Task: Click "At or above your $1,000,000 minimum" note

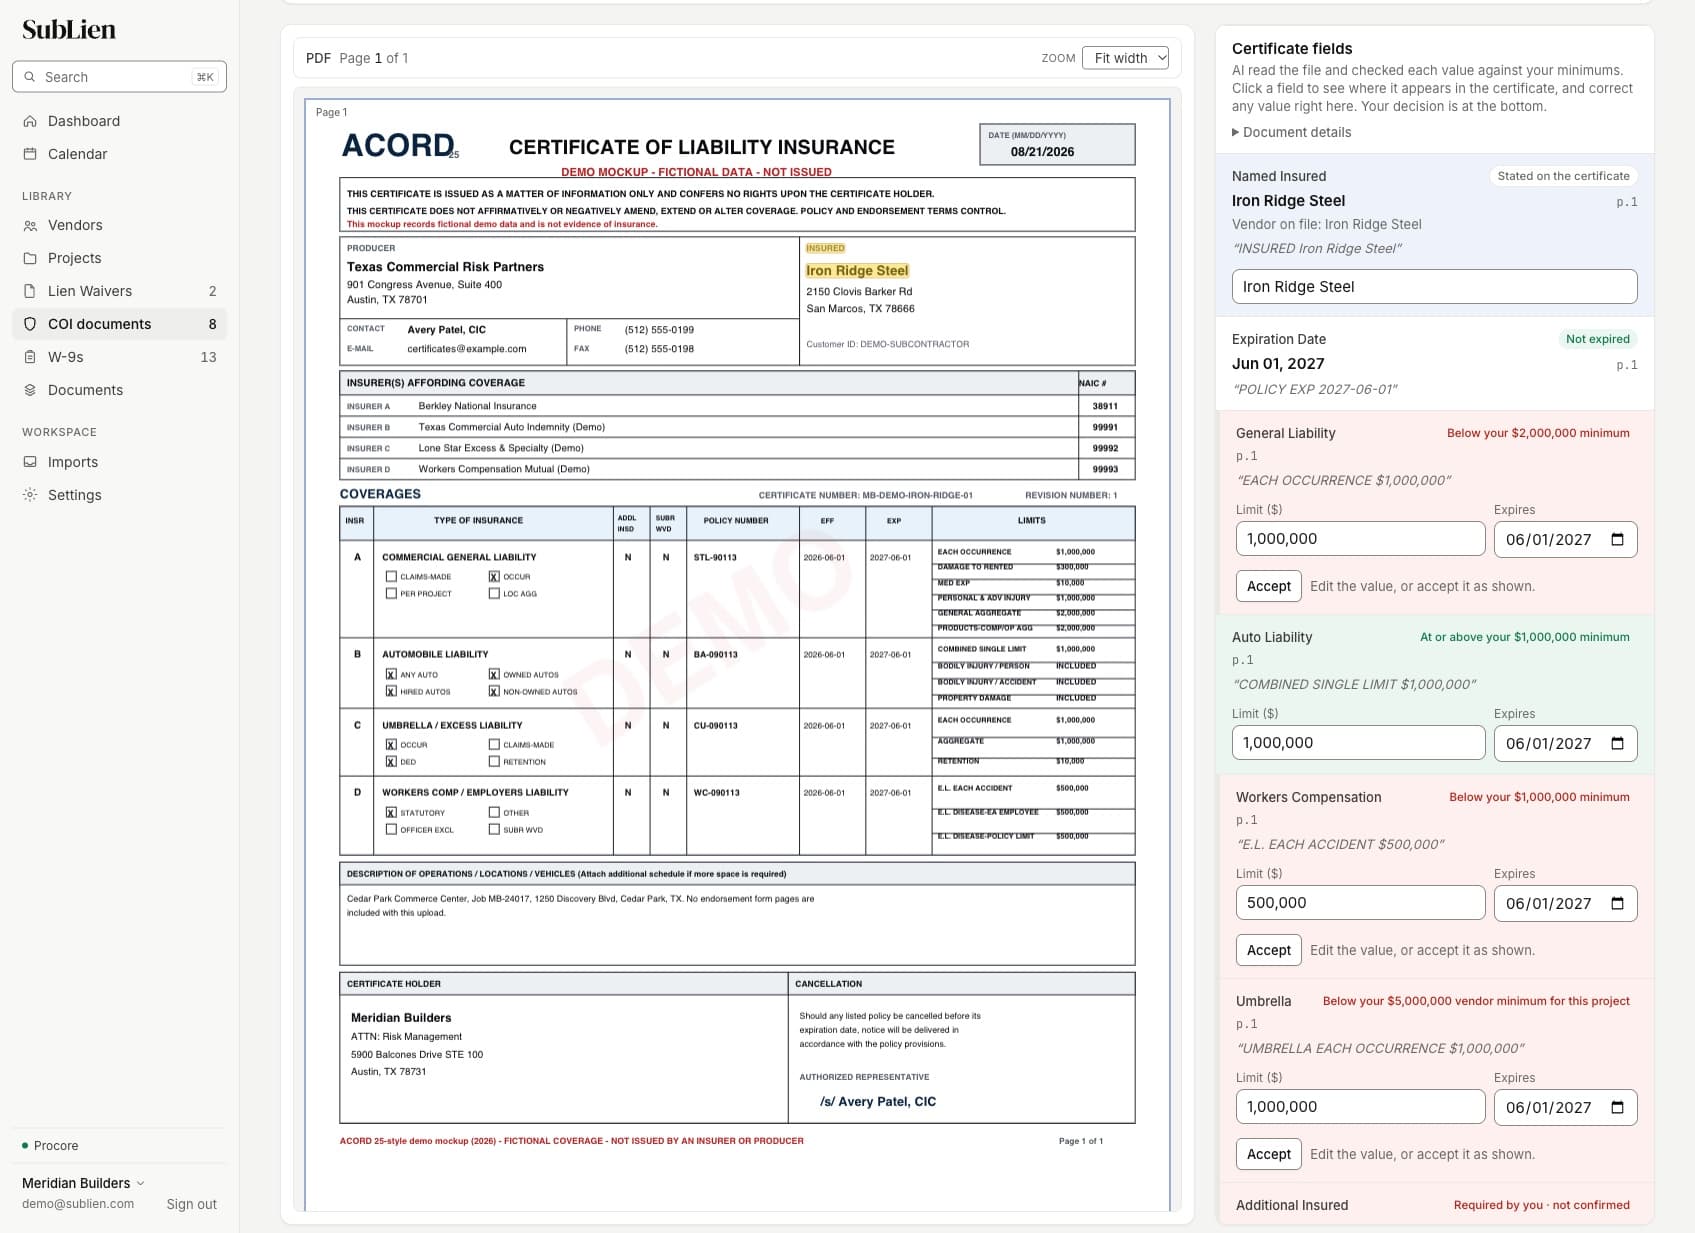Action: [x=1524, y=637]
